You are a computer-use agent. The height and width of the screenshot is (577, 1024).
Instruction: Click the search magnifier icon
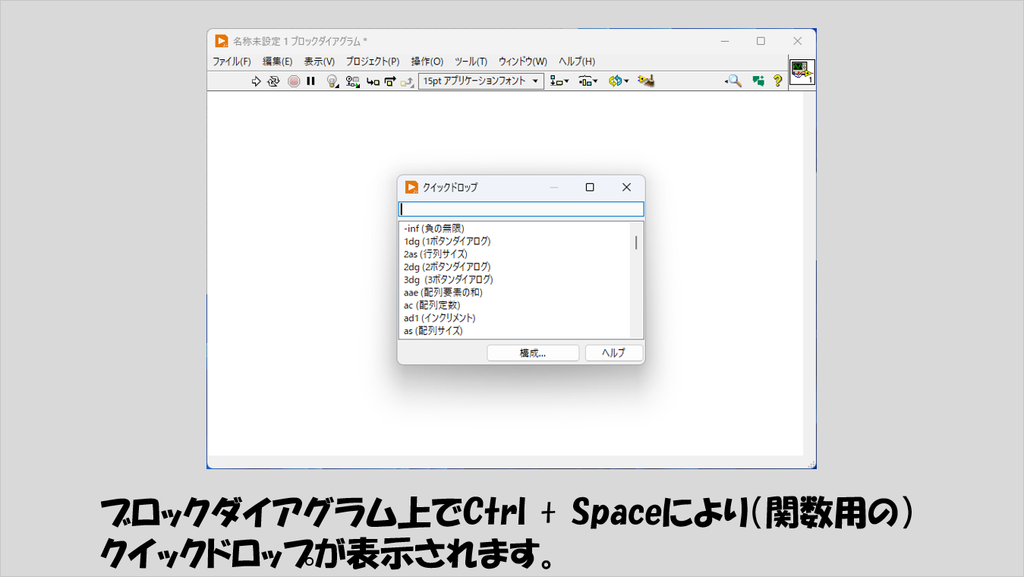tap(733, 81)
